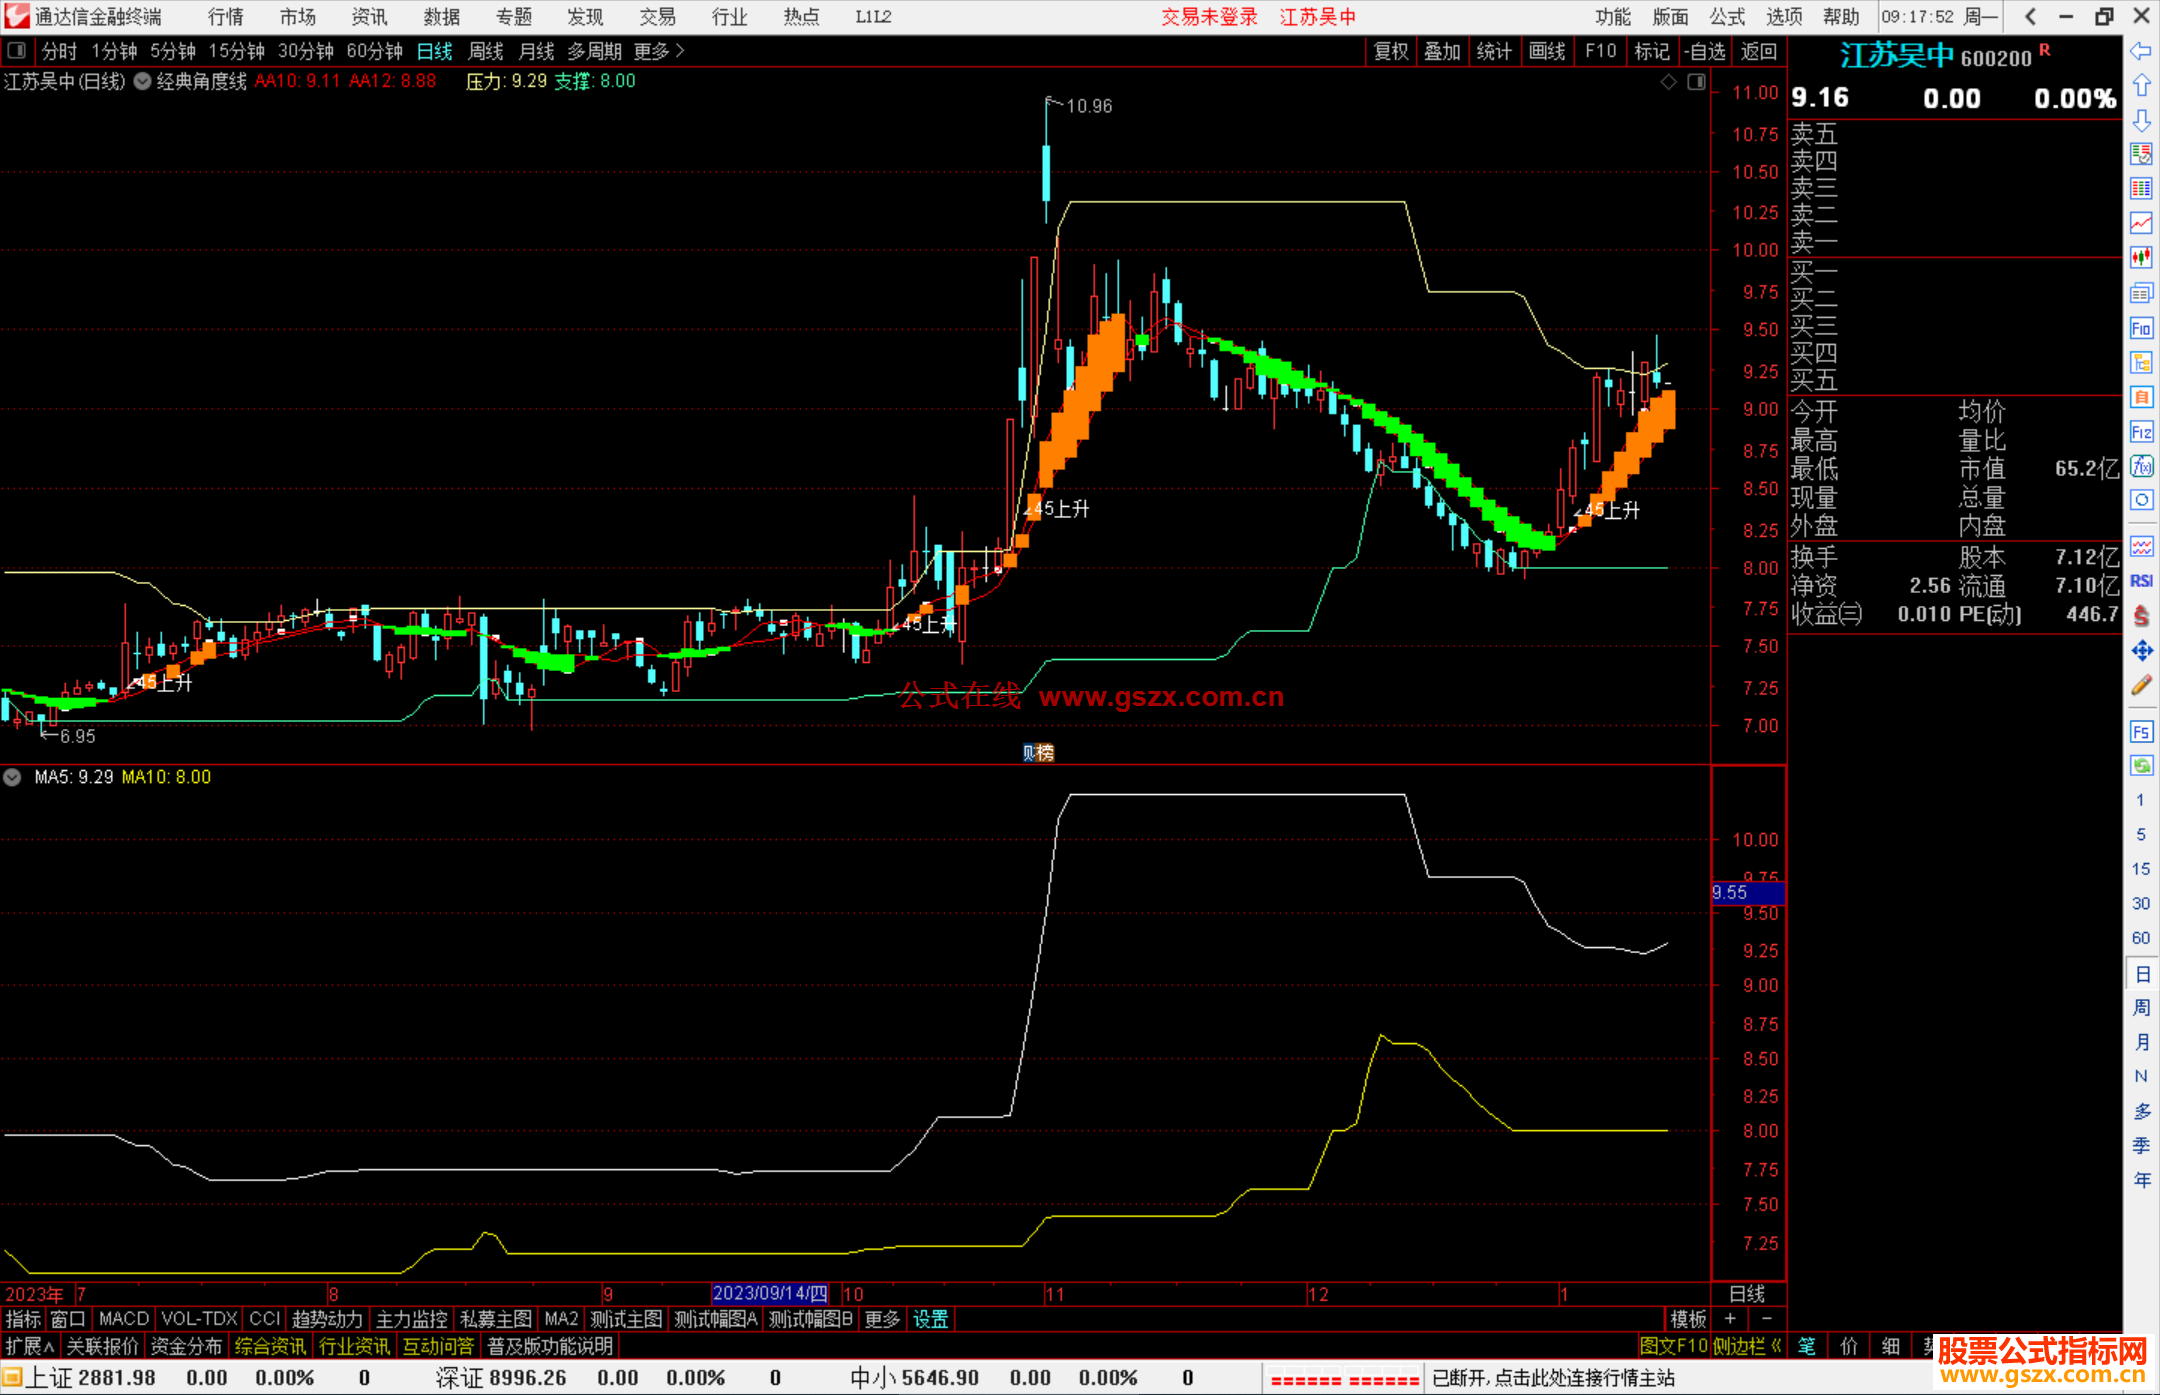
Task: Open the candlestick chart sidebar icon
Action: point(2141,258)
